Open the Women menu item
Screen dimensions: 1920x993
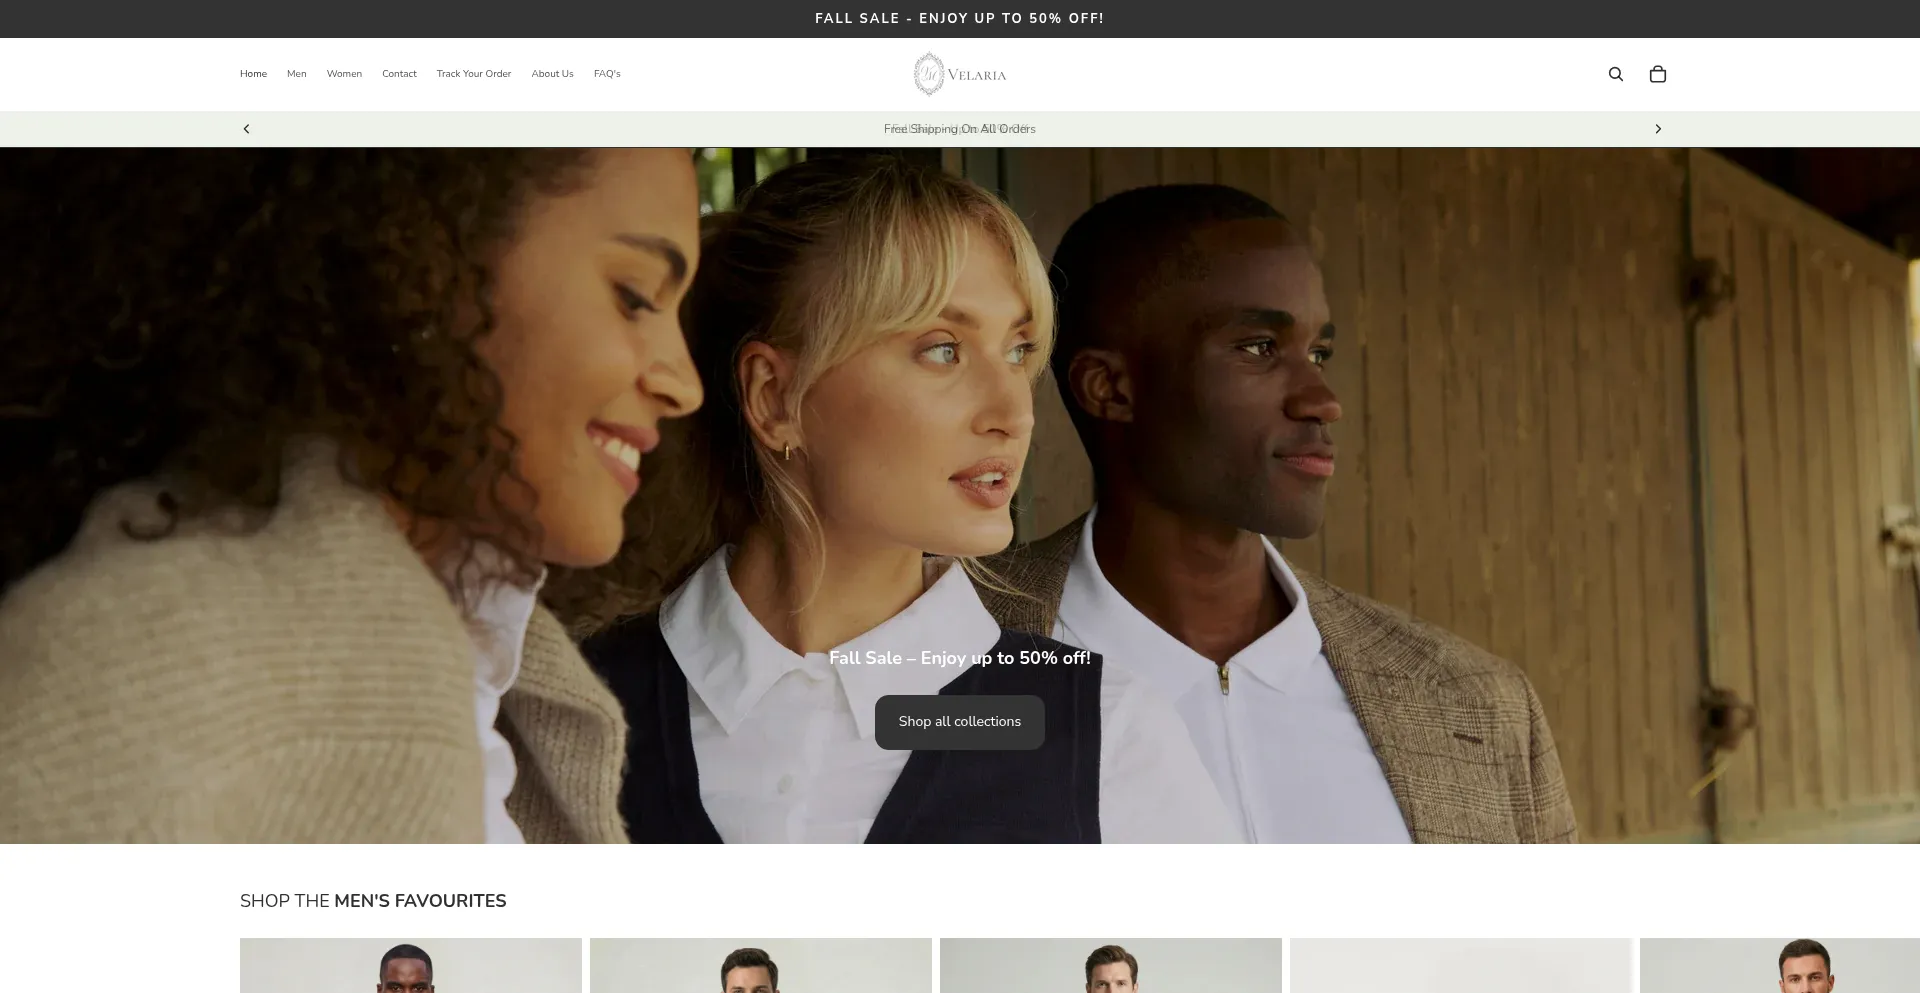point(344,74)
